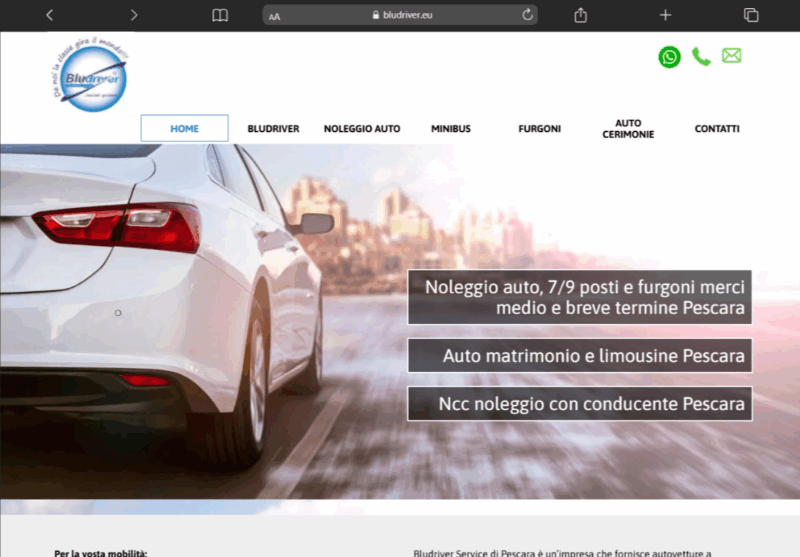Open a new tab with the plus icon
Image resolution: width=800 pixels, height=557 pixels.
click(x=665, y=15)
